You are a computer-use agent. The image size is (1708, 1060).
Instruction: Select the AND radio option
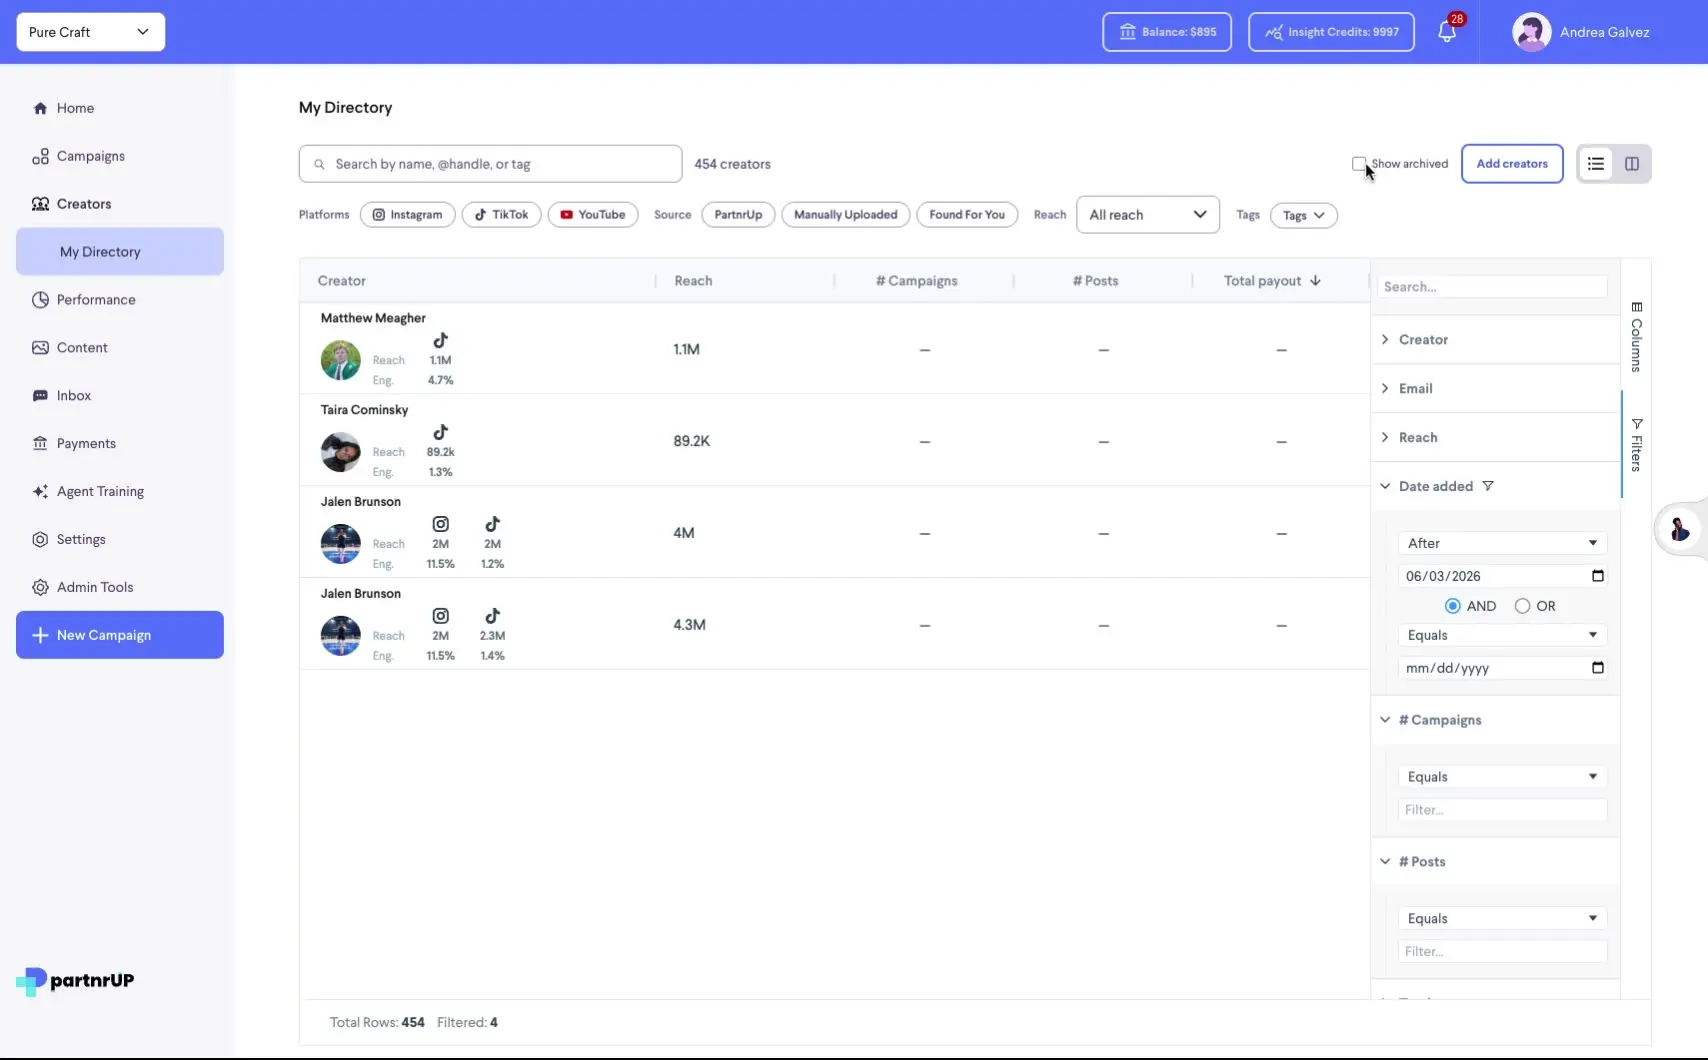coord(1453,606)
